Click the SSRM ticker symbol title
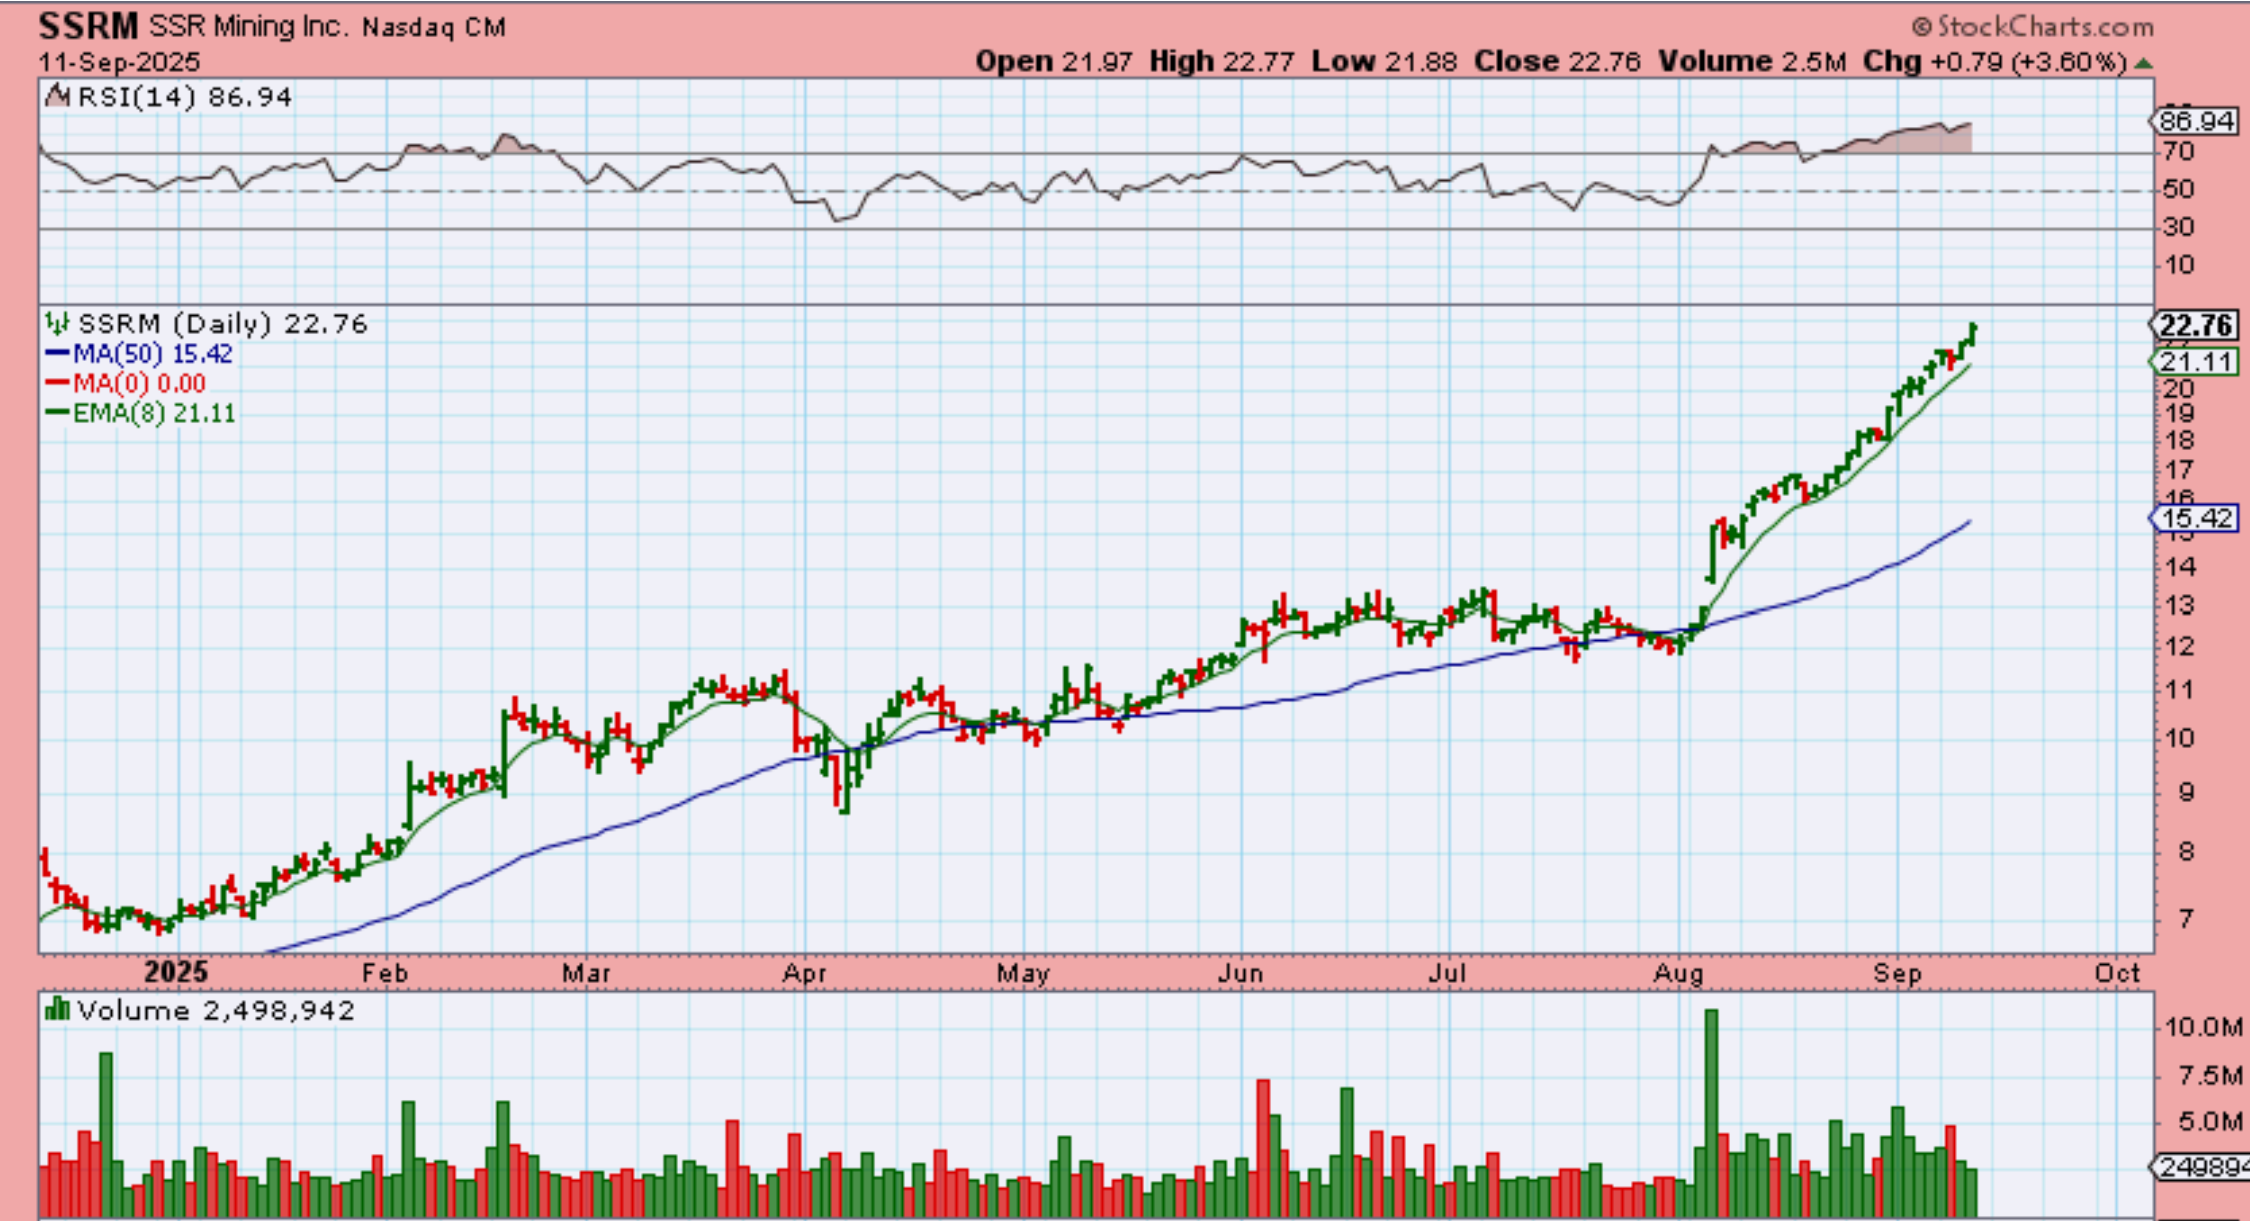Image resolution: width=2250 pixels, height=1221 pixels. [x=88, y=26]
